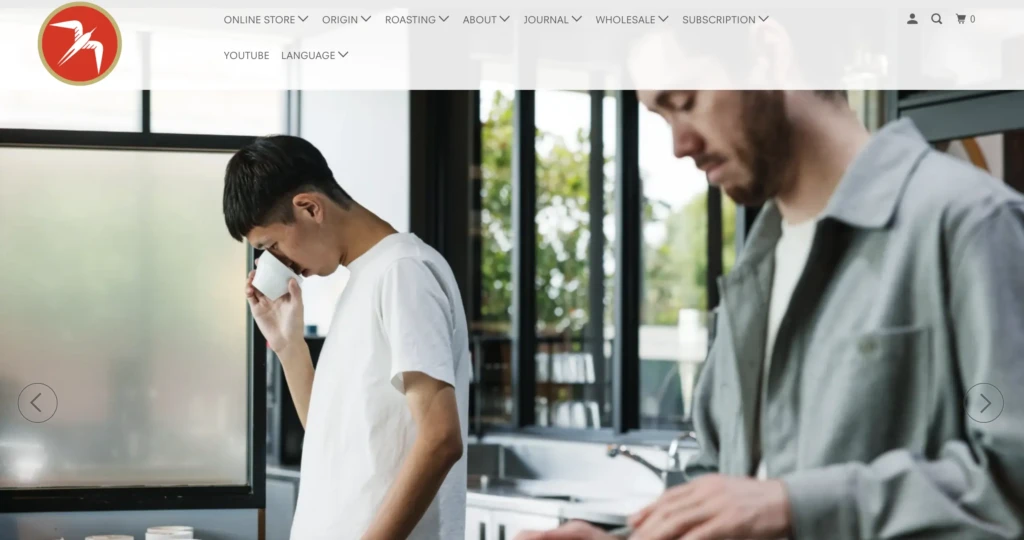Expand the Origin dropdown
The width and height of the screenshot is (1024, 540).
coord(346,20)
